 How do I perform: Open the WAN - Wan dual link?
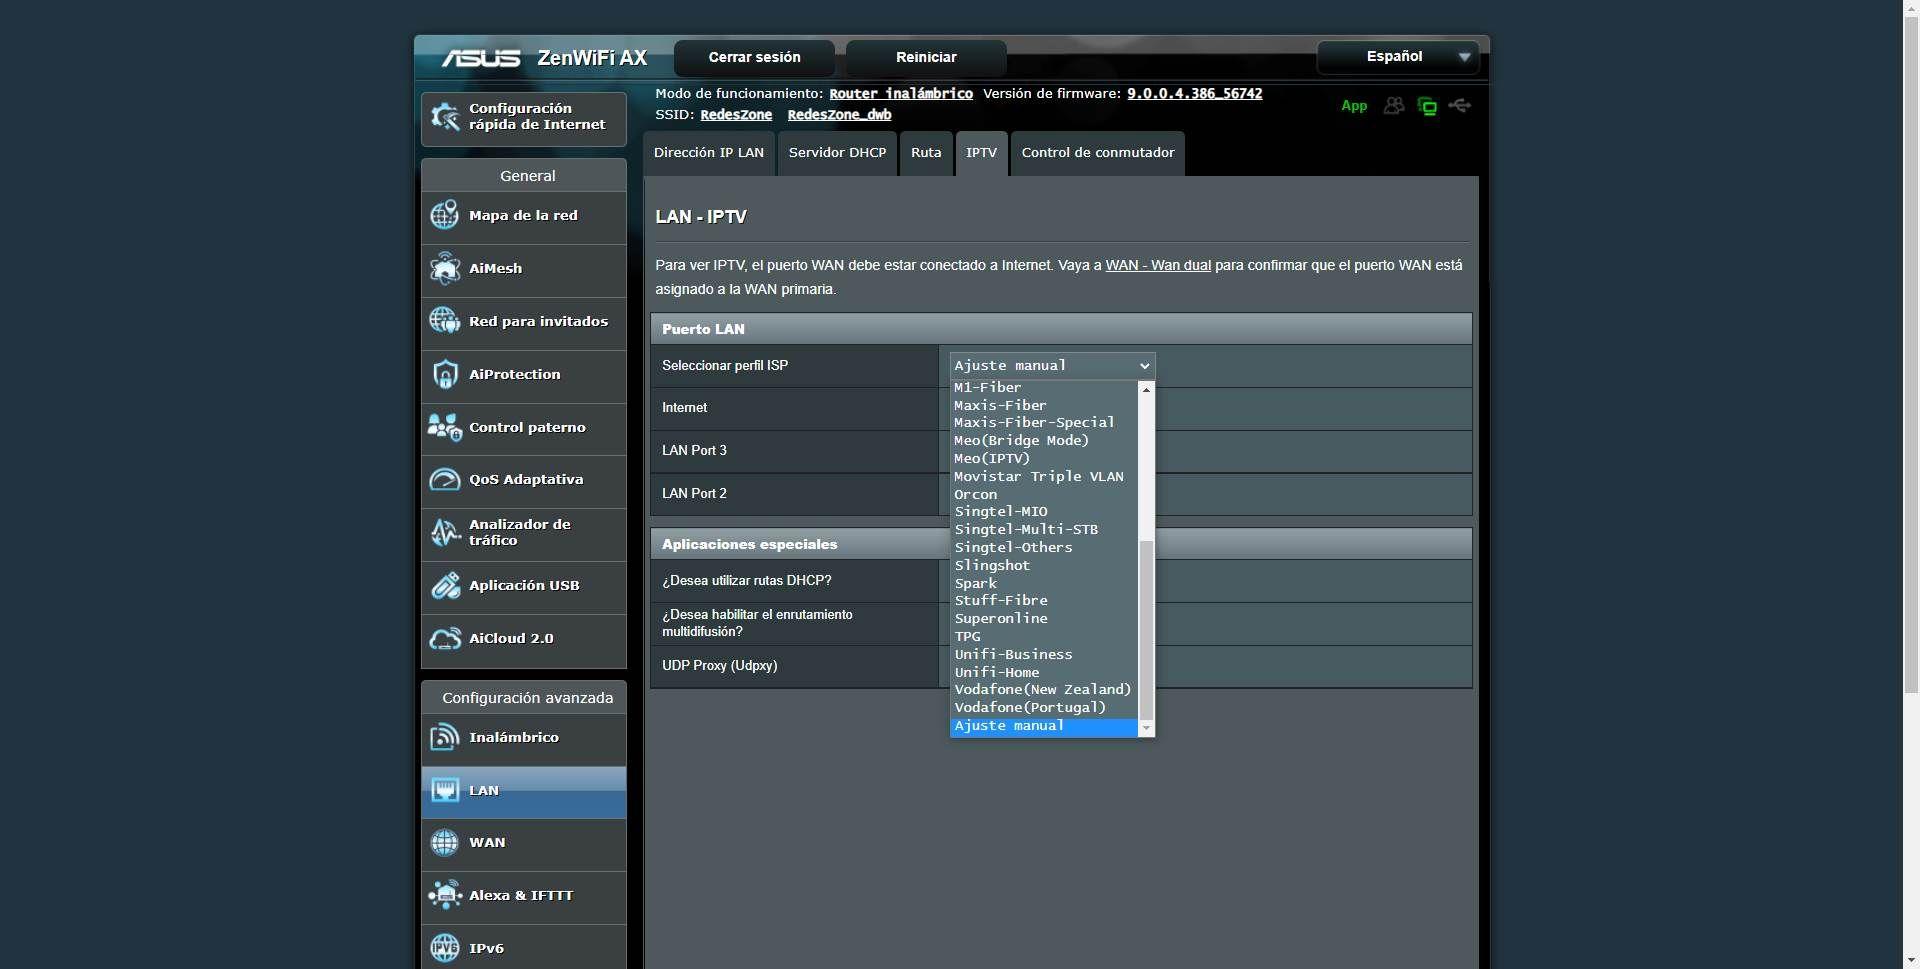[1158, 265]
